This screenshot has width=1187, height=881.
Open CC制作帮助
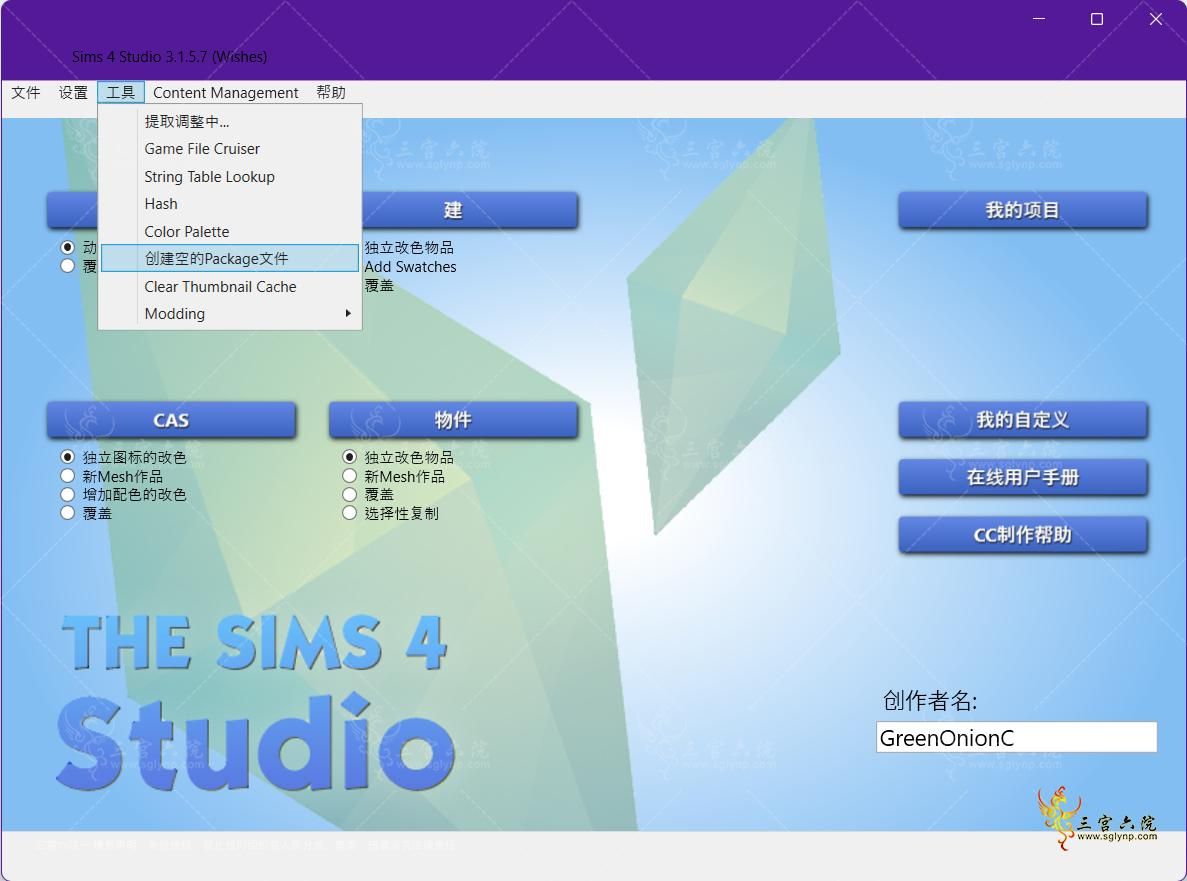pyautogui.click(x=1023, y=535)
